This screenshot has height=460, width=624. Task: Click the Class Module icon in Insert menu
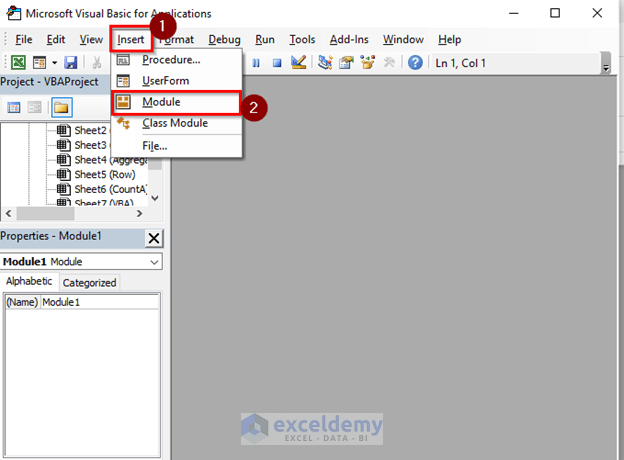coord(123,123)
